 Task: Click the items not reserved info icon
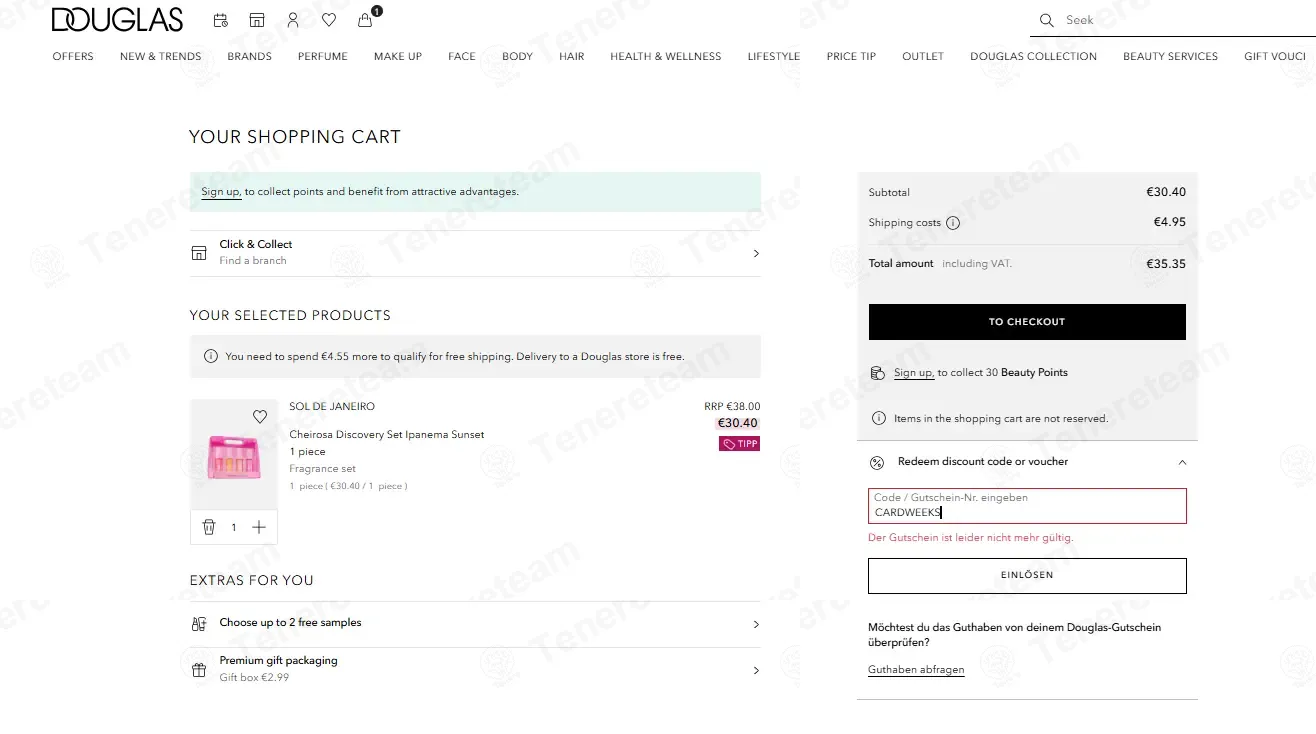tap(878, 418)
